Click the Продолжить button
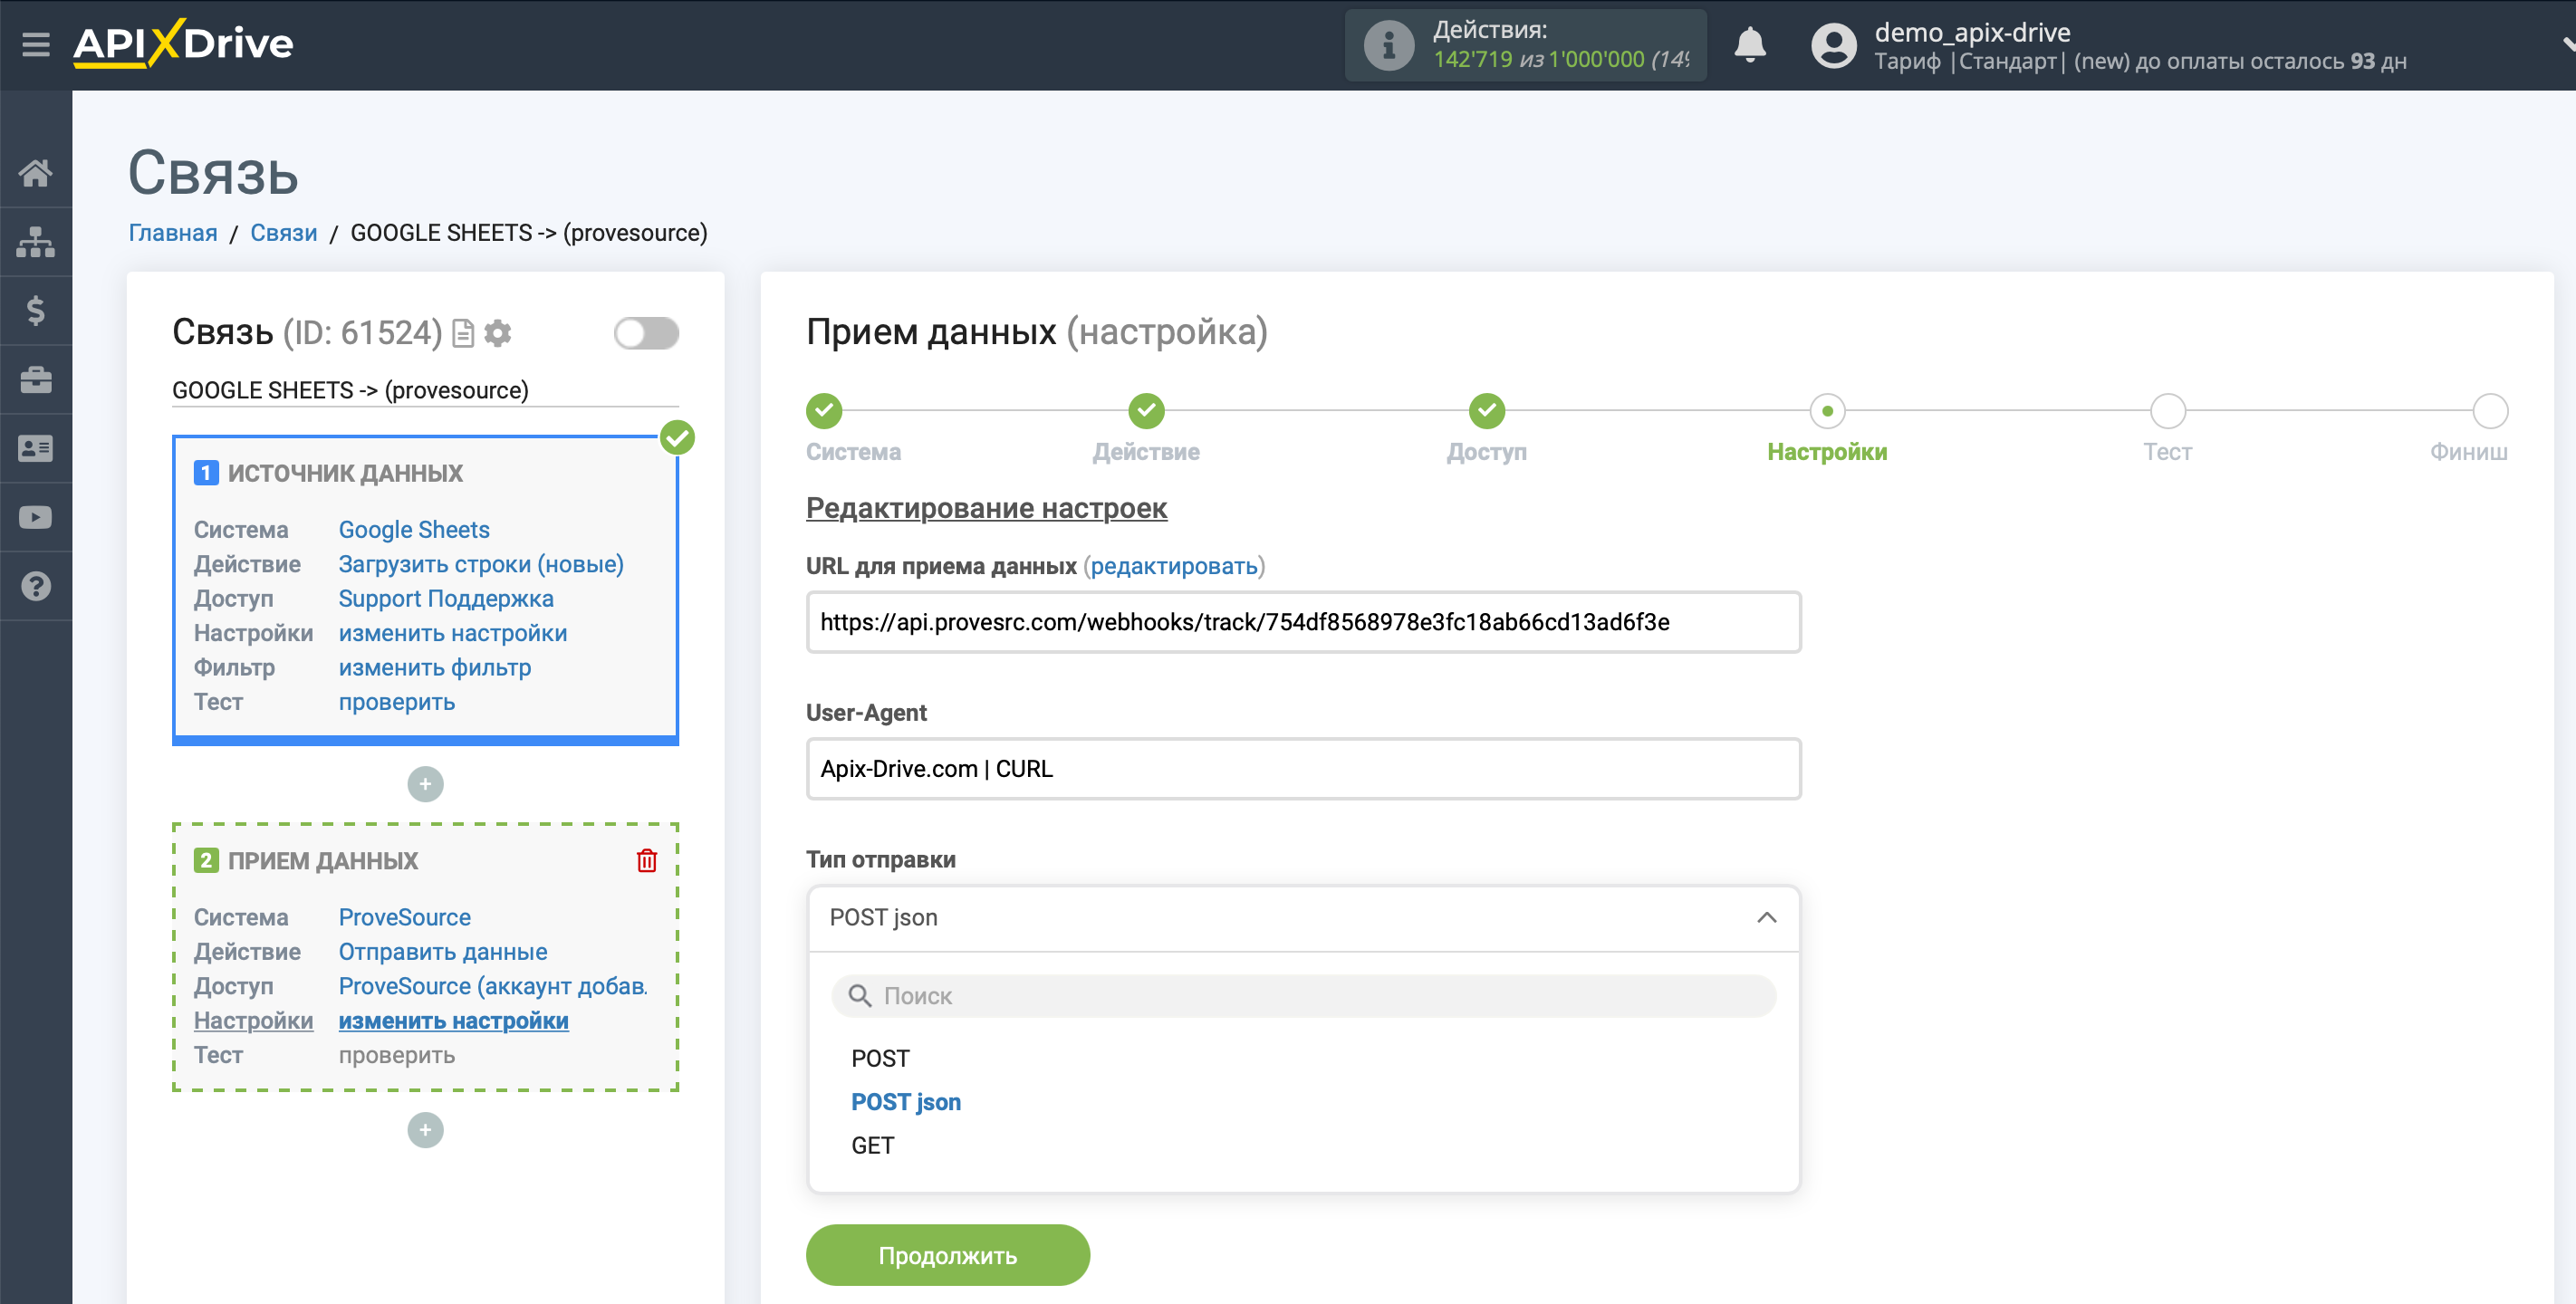This screenshot has width=2576, height=1304. pos(947,1255)
